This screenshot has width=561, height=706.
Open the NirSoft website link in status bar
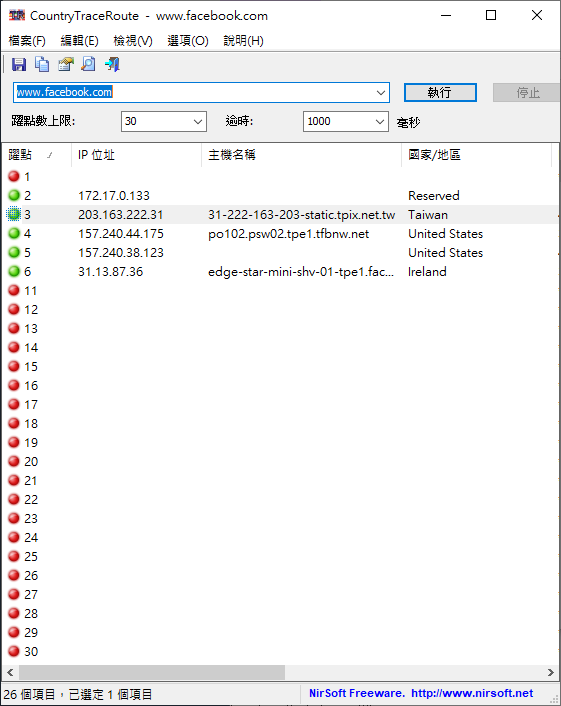coord(472,693)
